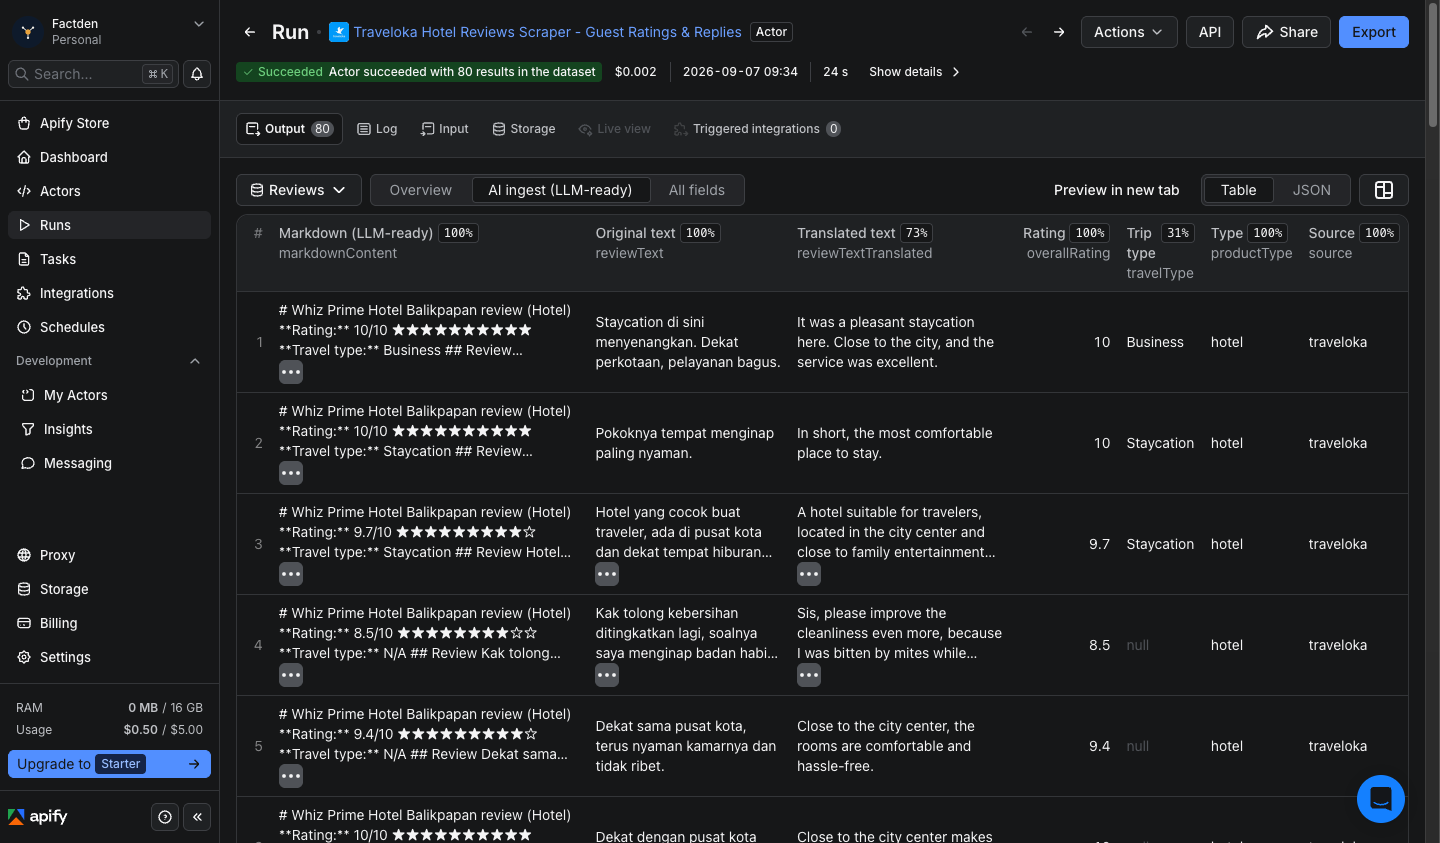Open the Output tab
Image resolution: width=1440 pixels, height=843 pixels.
pos(289,129)
